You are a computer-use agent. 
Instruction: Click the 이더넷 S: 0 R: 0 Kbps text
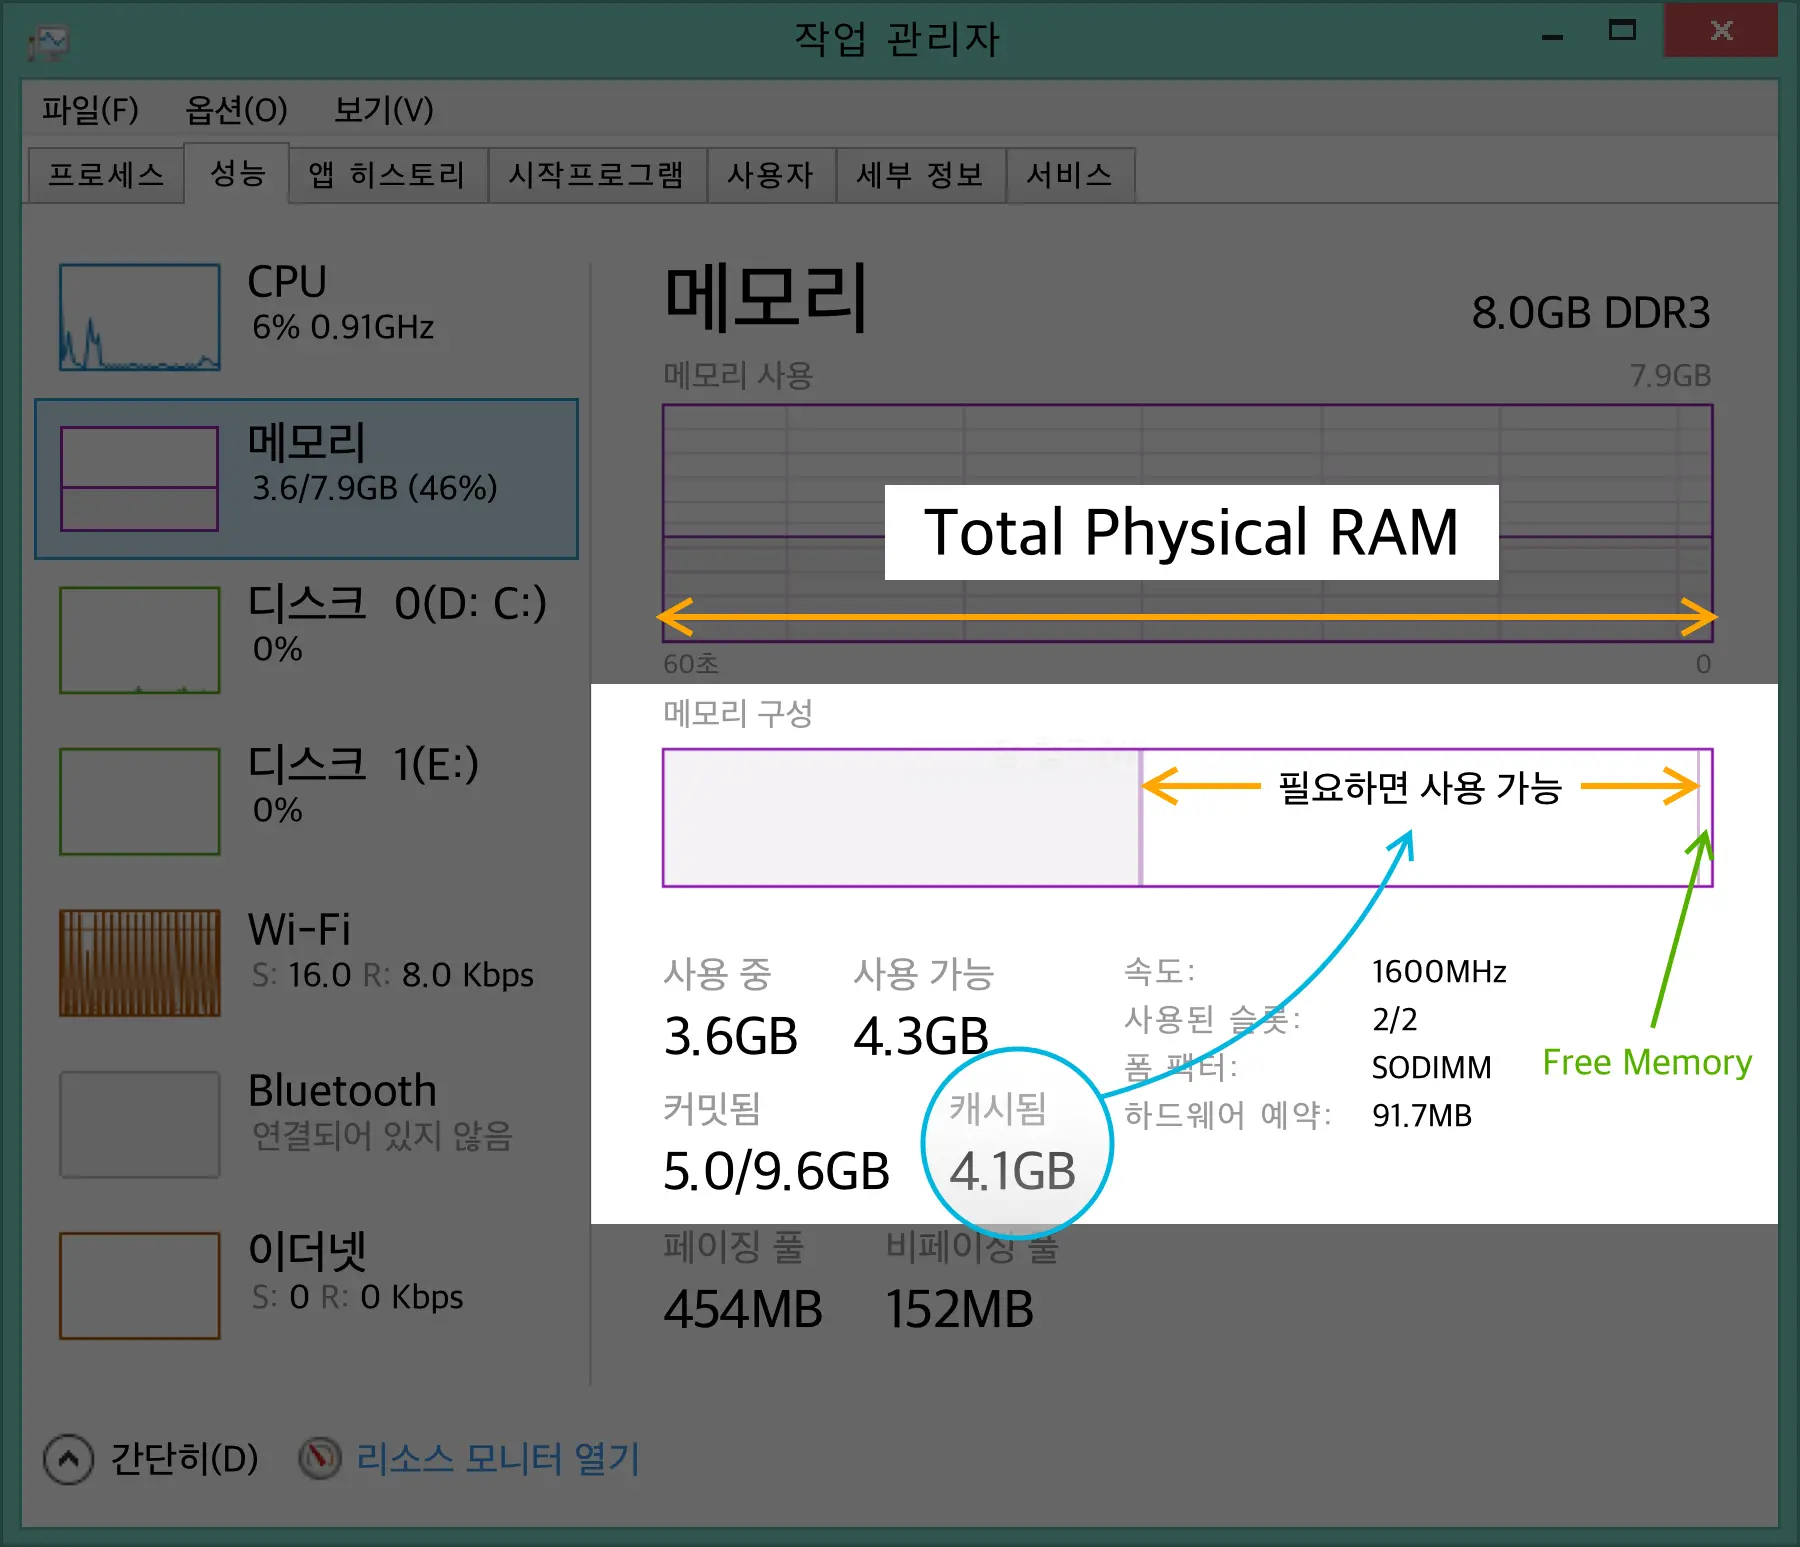(357, 1297)
